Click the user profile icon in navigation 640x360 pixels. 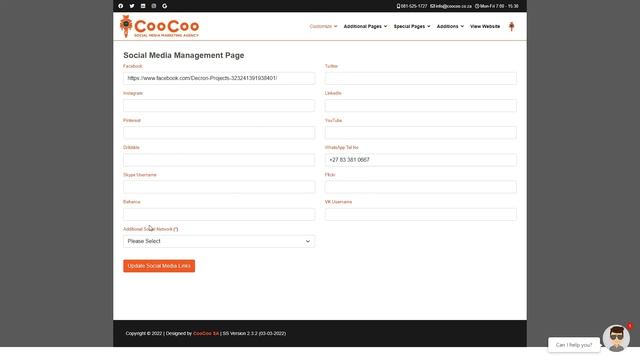coord(511,27)
